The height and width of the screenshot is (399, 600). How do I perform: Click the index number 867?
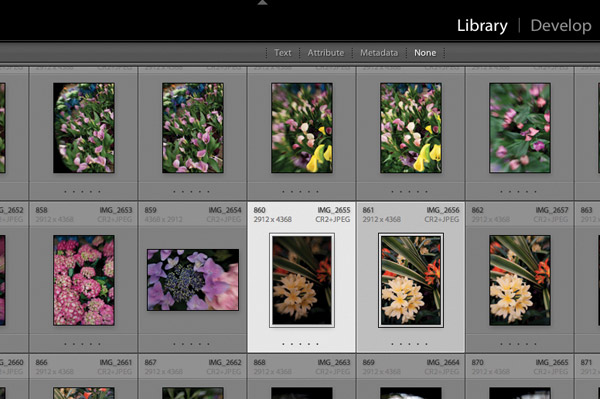(x=150, y=362)
